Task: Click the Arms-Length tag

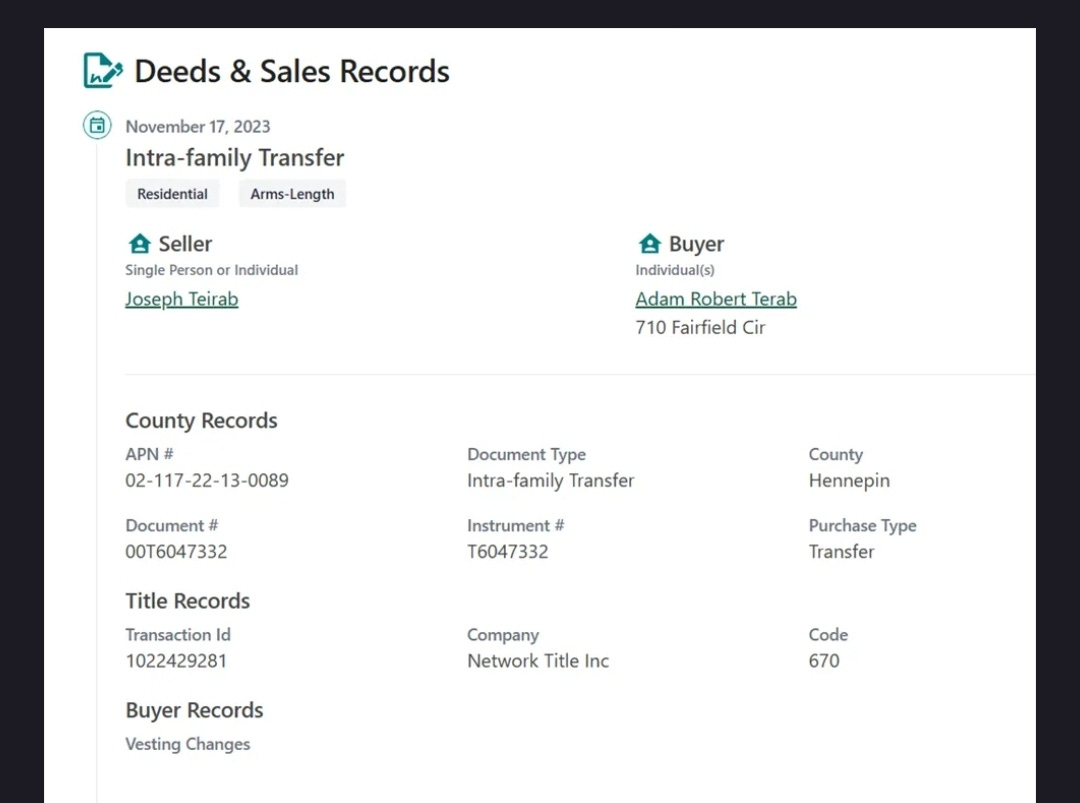Action: 292,194
